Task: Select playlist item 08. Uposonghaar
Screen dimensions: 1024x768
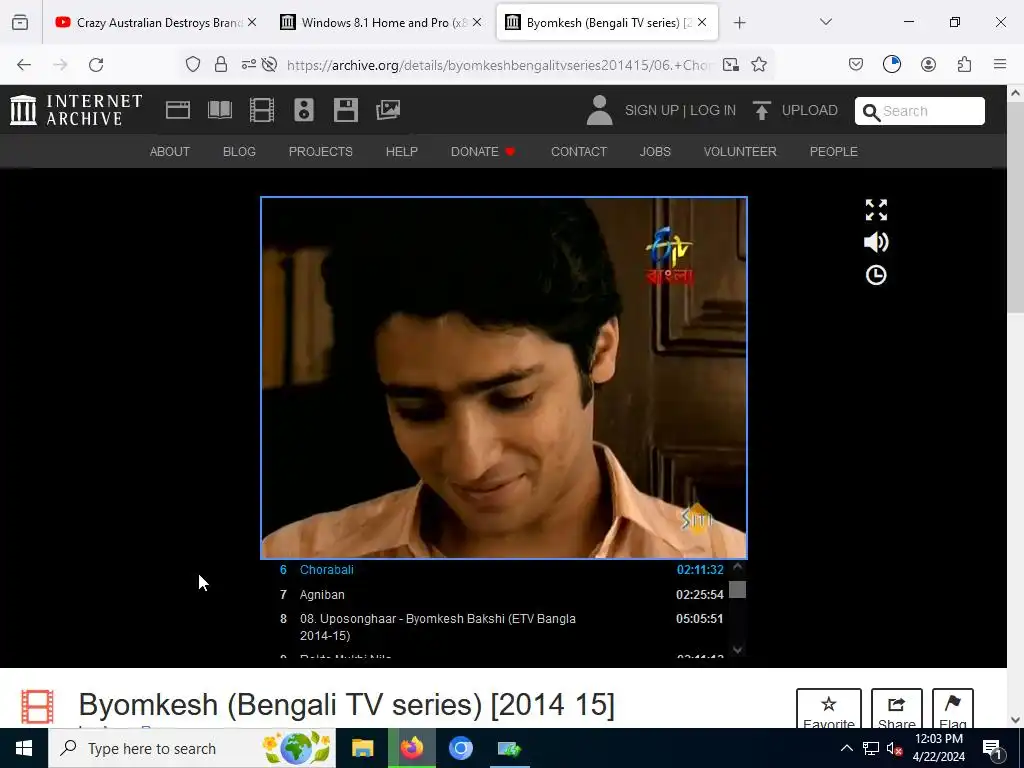Action: click(502, 627)
